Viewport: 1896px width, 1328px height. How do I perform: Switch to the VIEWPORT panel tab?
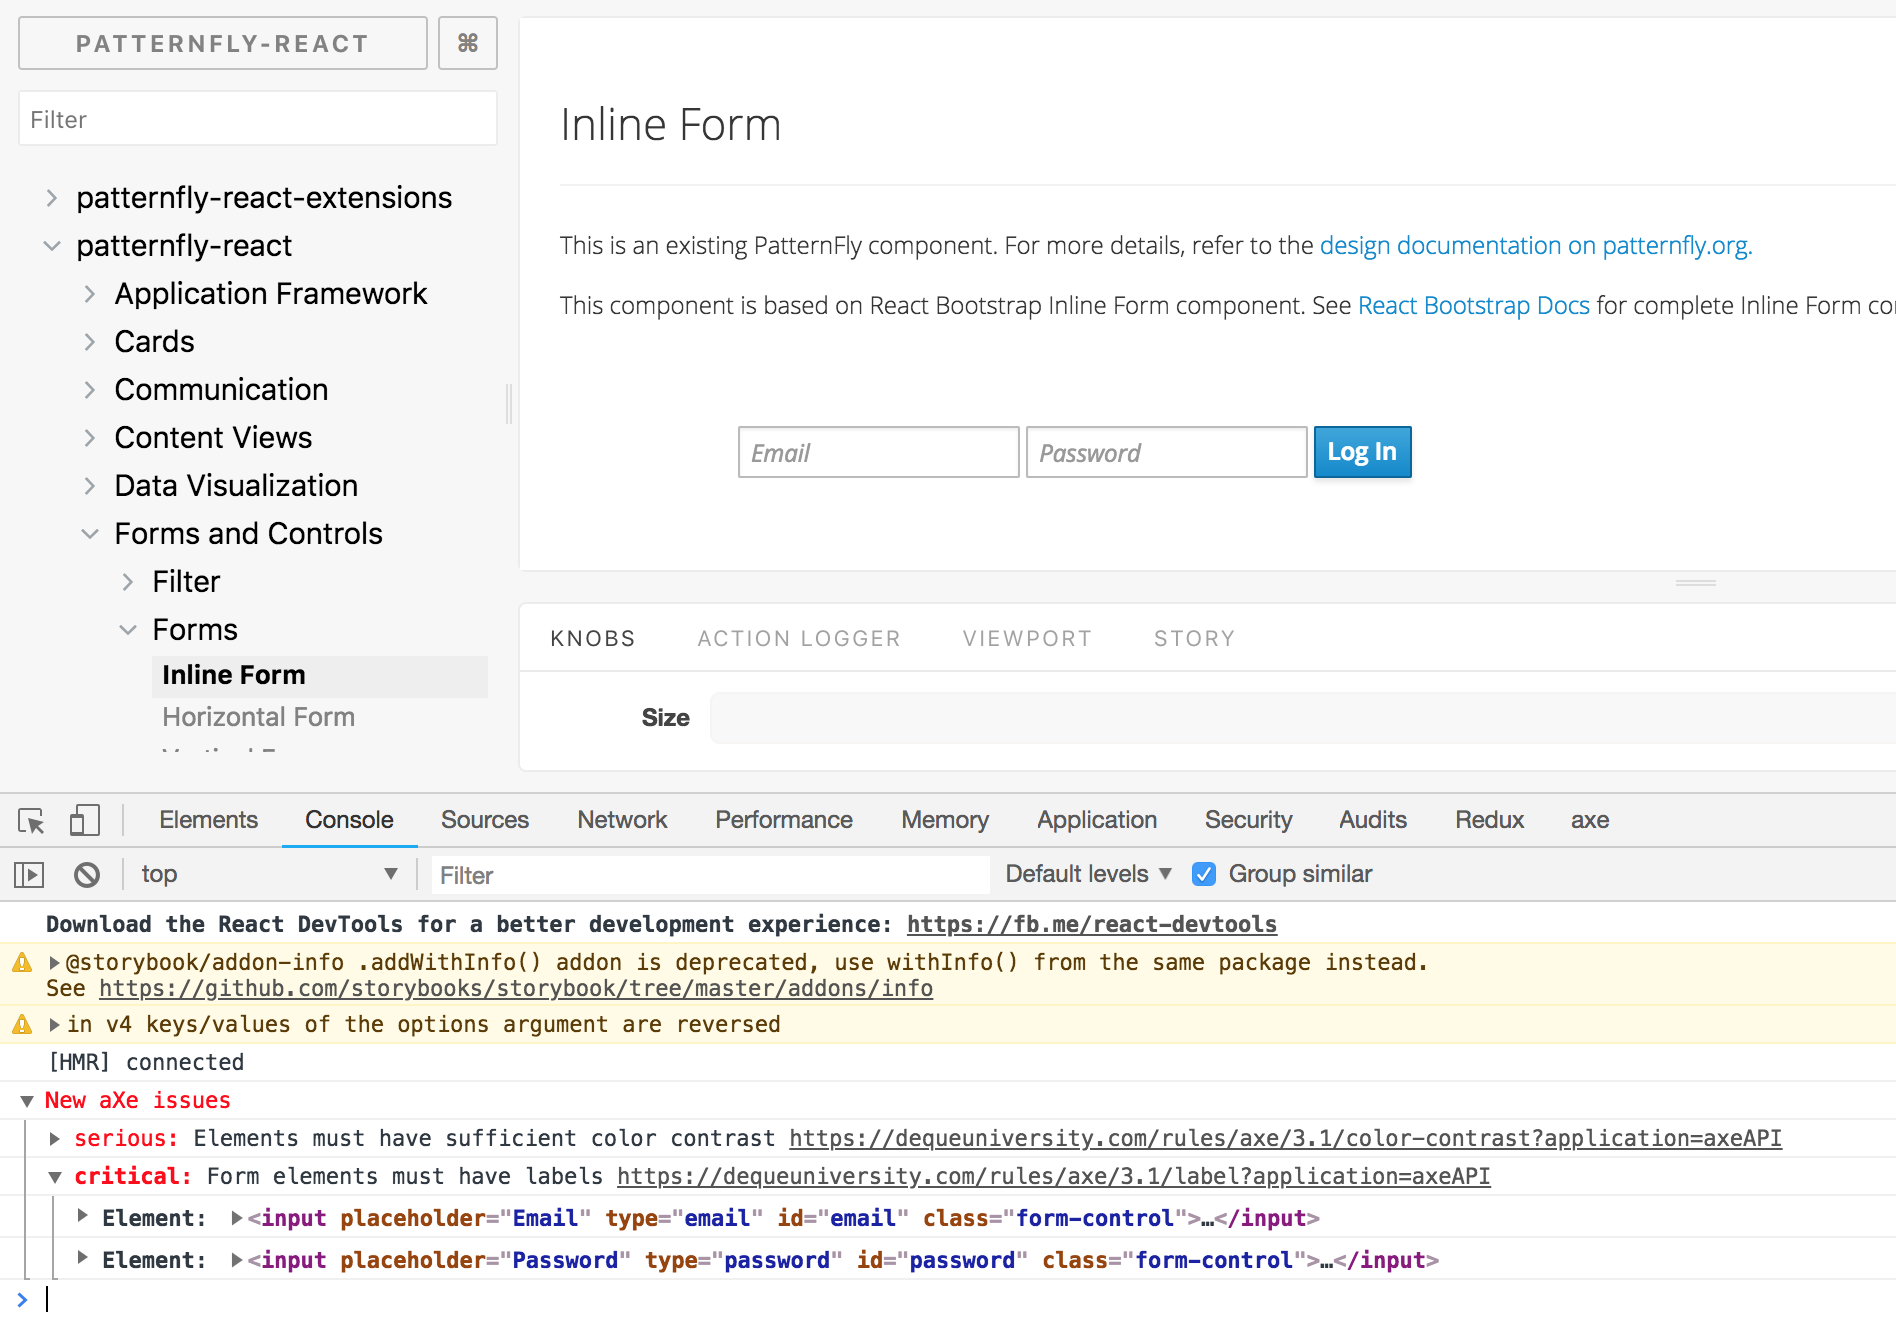tap(1027, 638)
